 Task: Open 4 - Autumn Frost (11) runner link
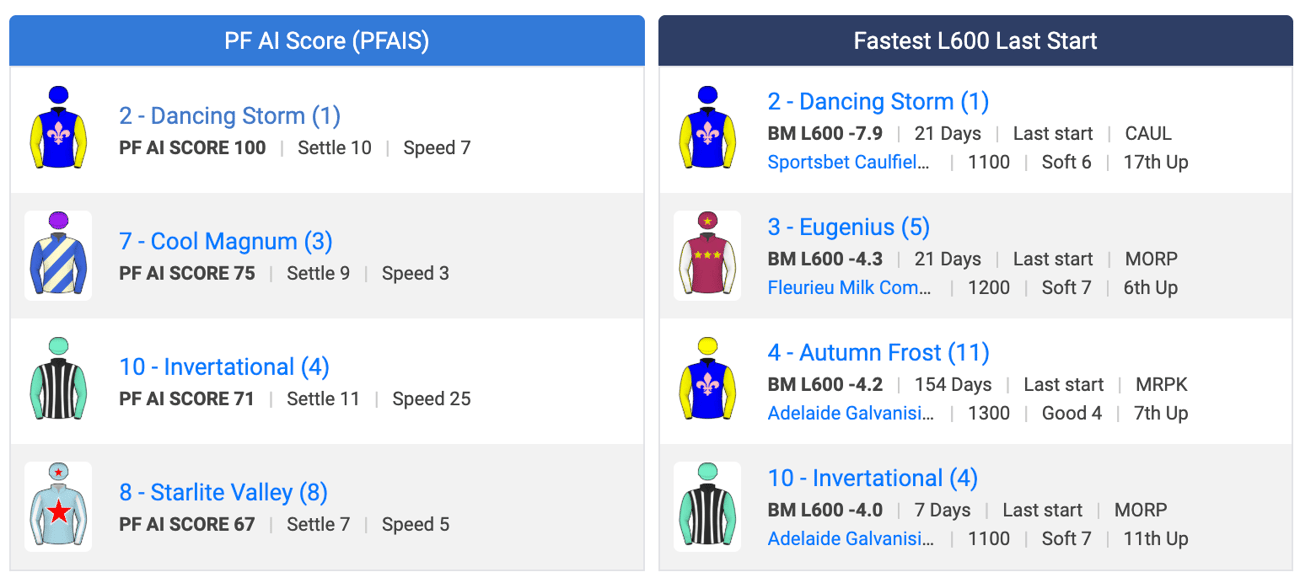(x=879, y=353)
